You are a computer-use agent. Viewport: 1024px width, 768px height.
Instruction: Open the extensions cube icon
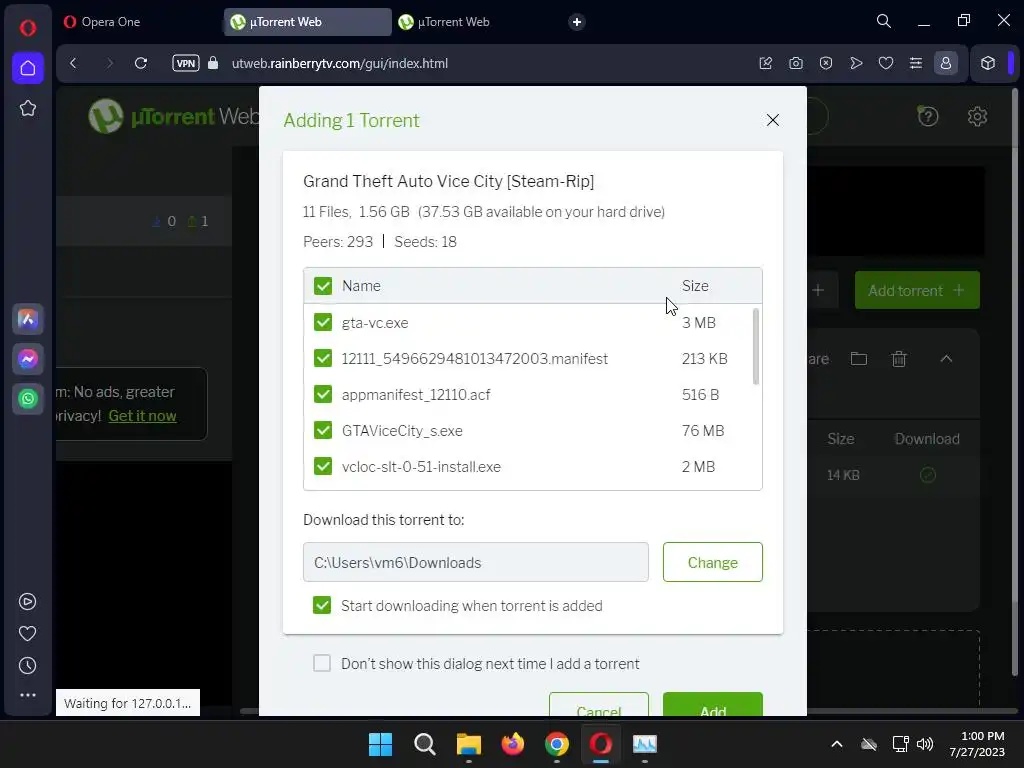[987, 63]
